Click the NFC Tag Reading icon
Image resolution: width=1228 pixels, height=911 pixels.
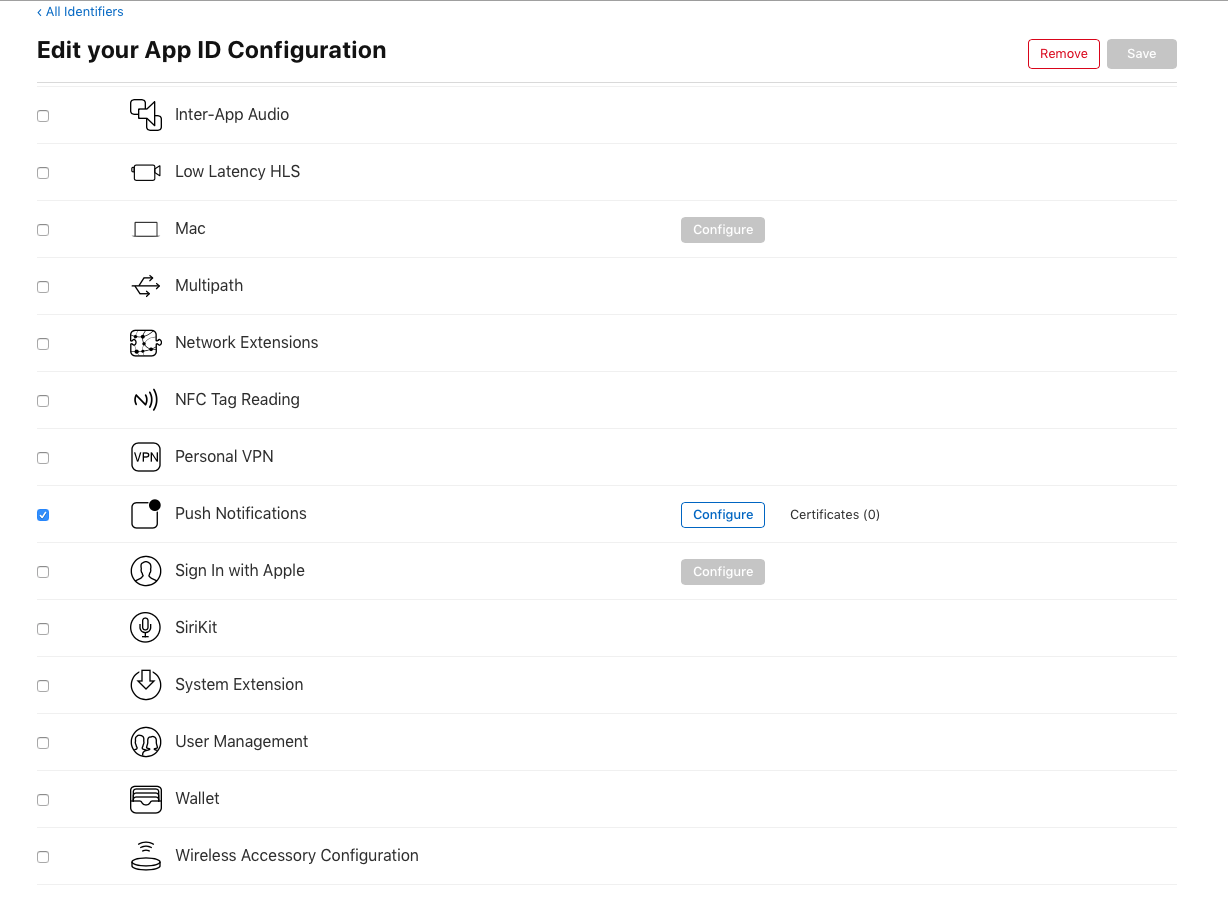[146, 400]
